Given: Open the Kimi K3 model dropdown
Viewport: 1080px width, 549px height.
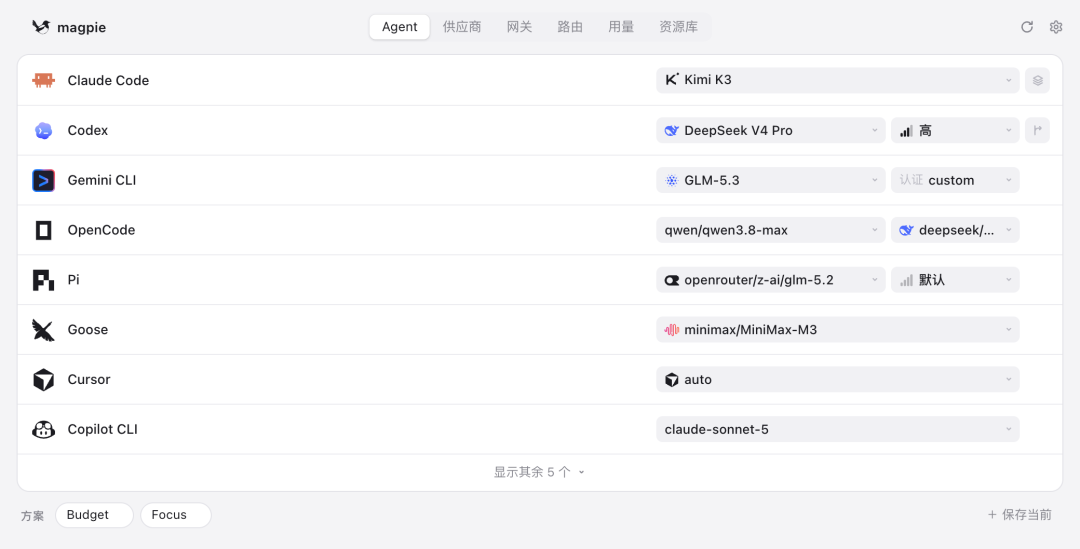Looking at the screenshot, I should point(838,81).
